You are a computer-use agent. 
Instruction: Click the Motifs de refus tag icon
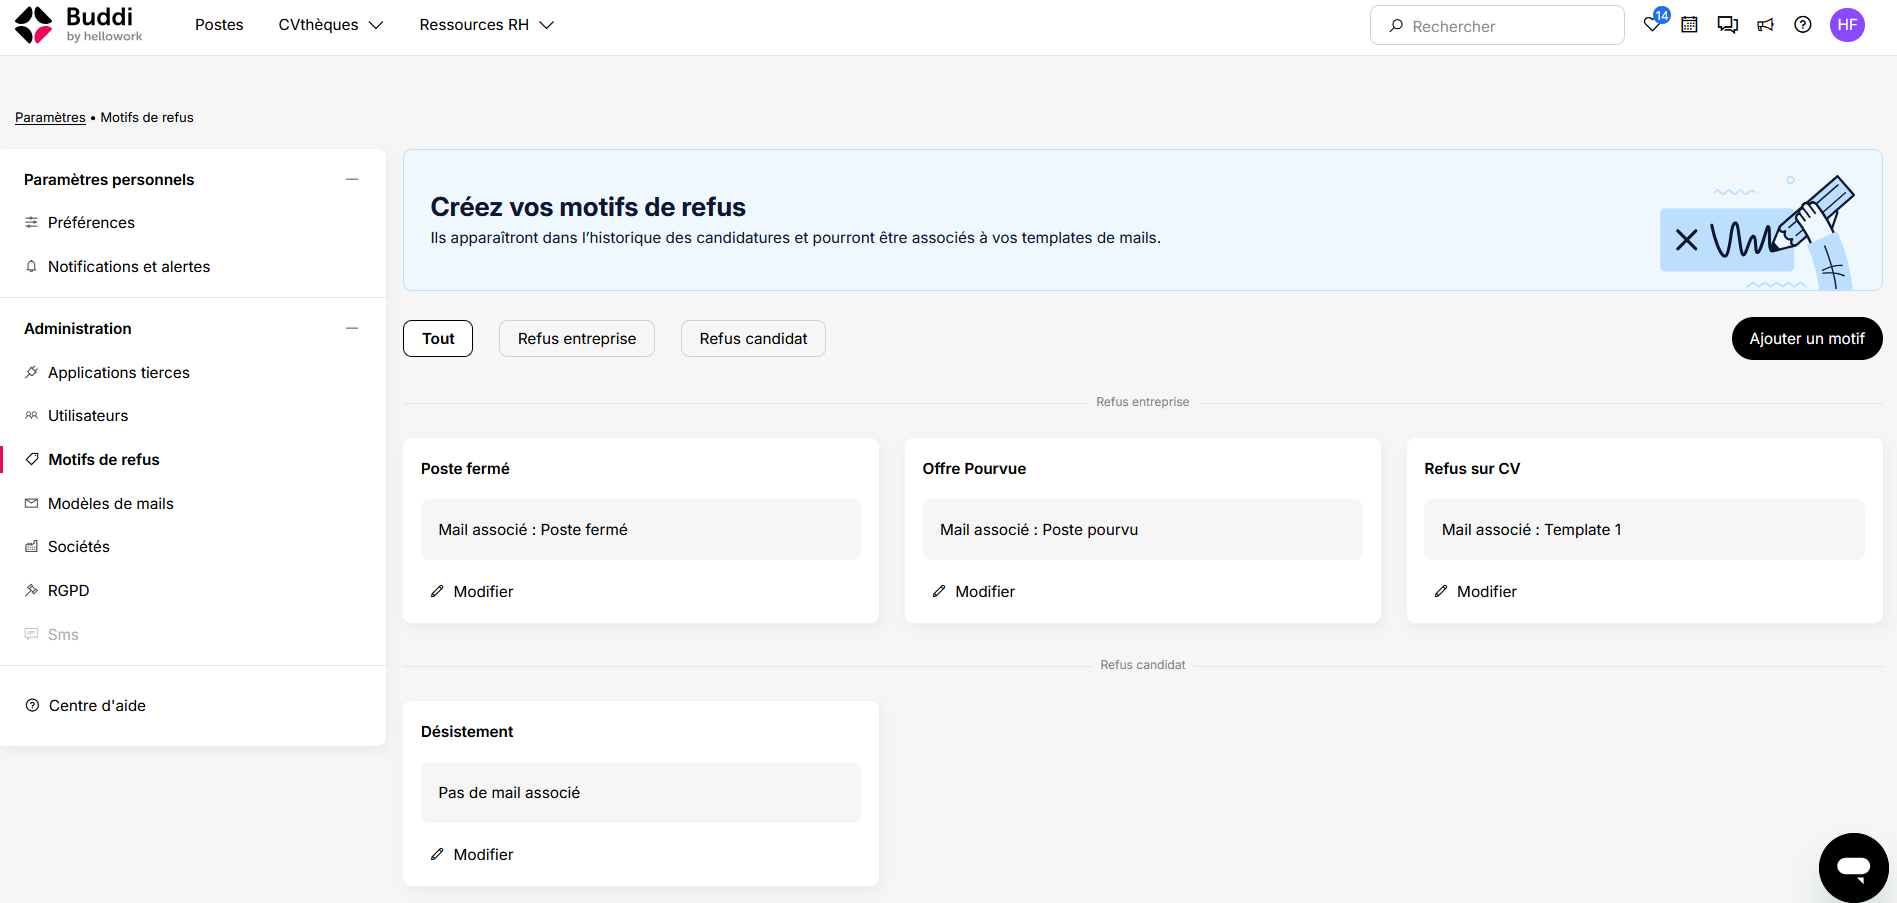(32, 459)
